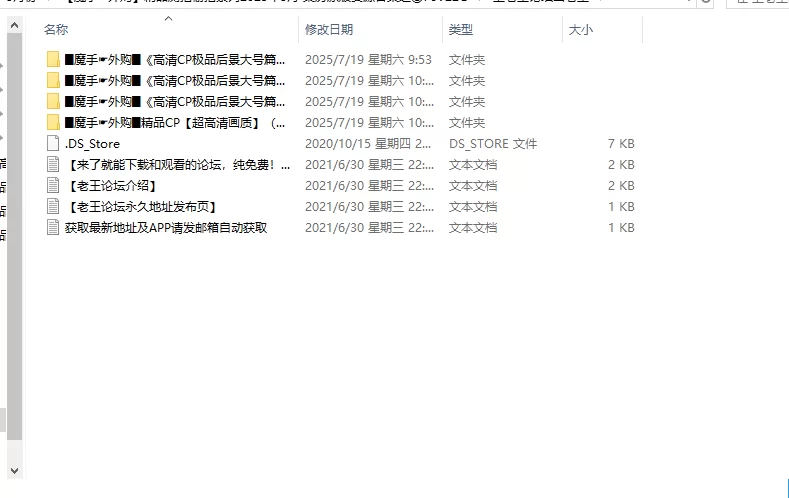Click the DS_STORE 文件 type cell
Viewport: 789px width, 498px height.
point(493,144)
